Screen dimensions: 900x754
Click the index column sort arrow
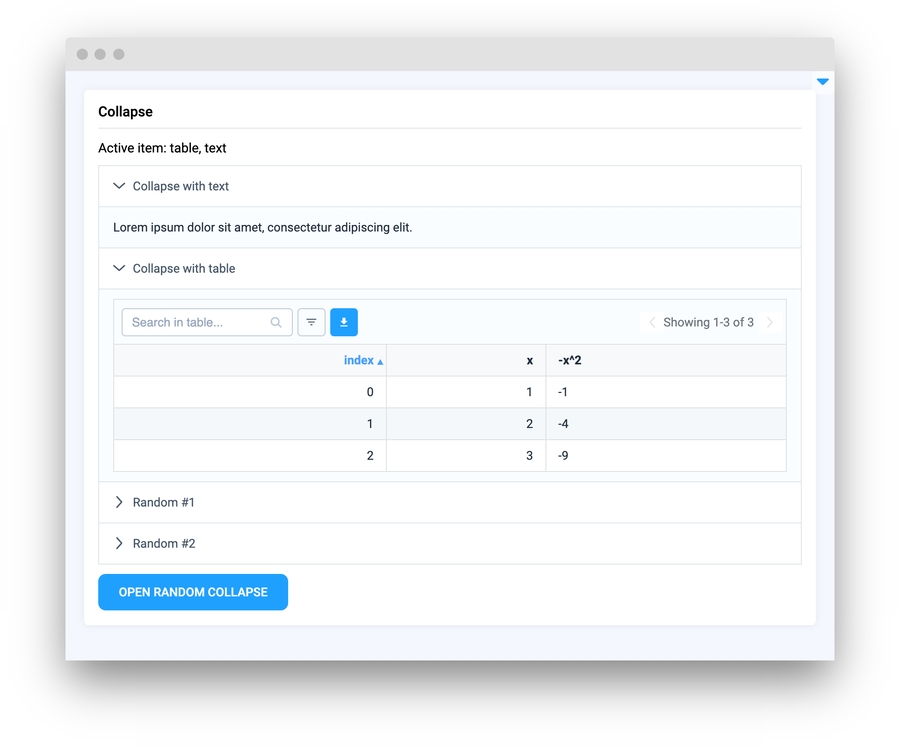(380, 362)
